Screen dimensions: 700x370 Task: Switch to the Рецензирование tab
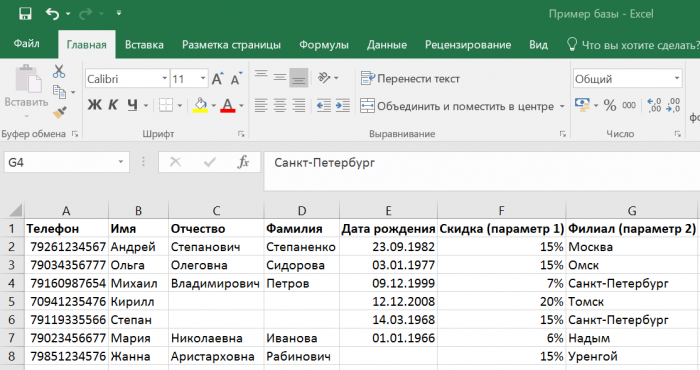tap(468, 45)
